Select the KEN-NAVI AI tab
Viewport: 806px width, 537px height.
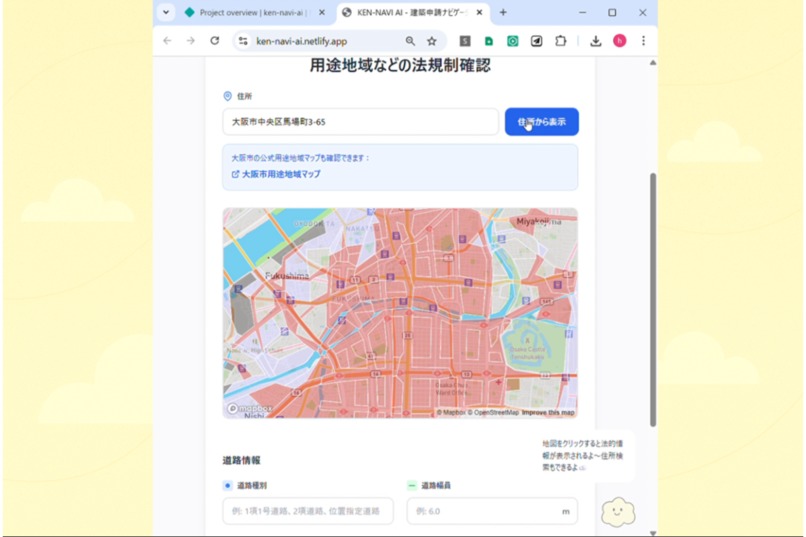pyautogui.click(x=406, y=13)
